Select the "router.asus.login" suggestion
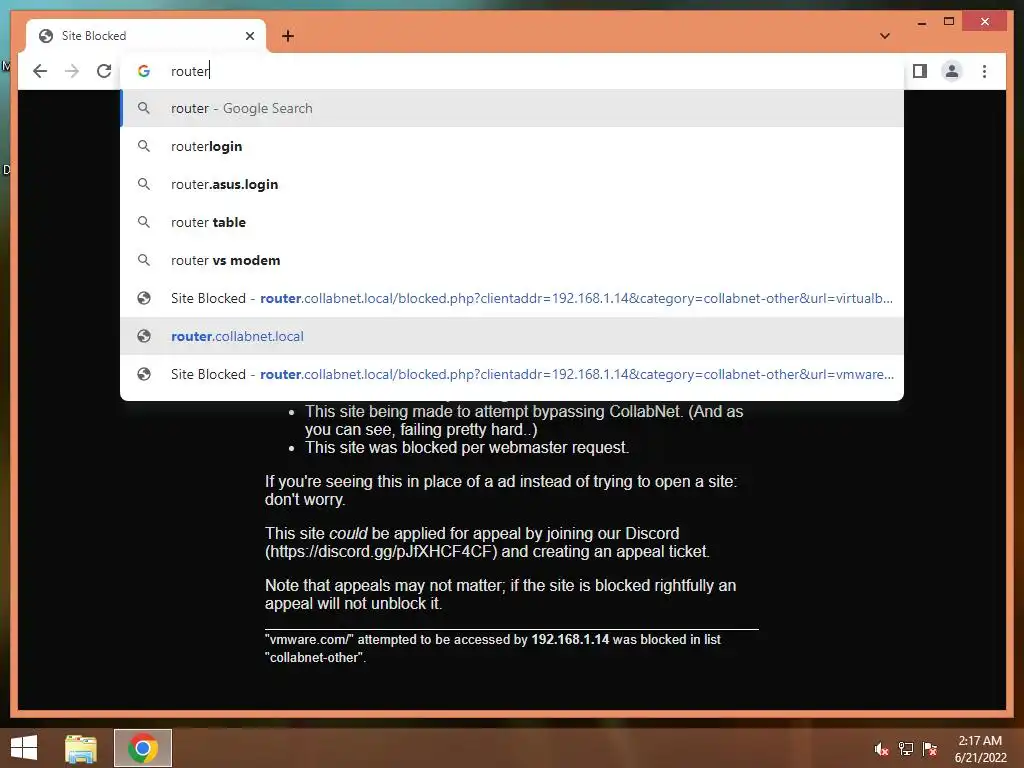Image resolution: width=1024 pixels, height=768 pixels. click(x=512, y=184)
